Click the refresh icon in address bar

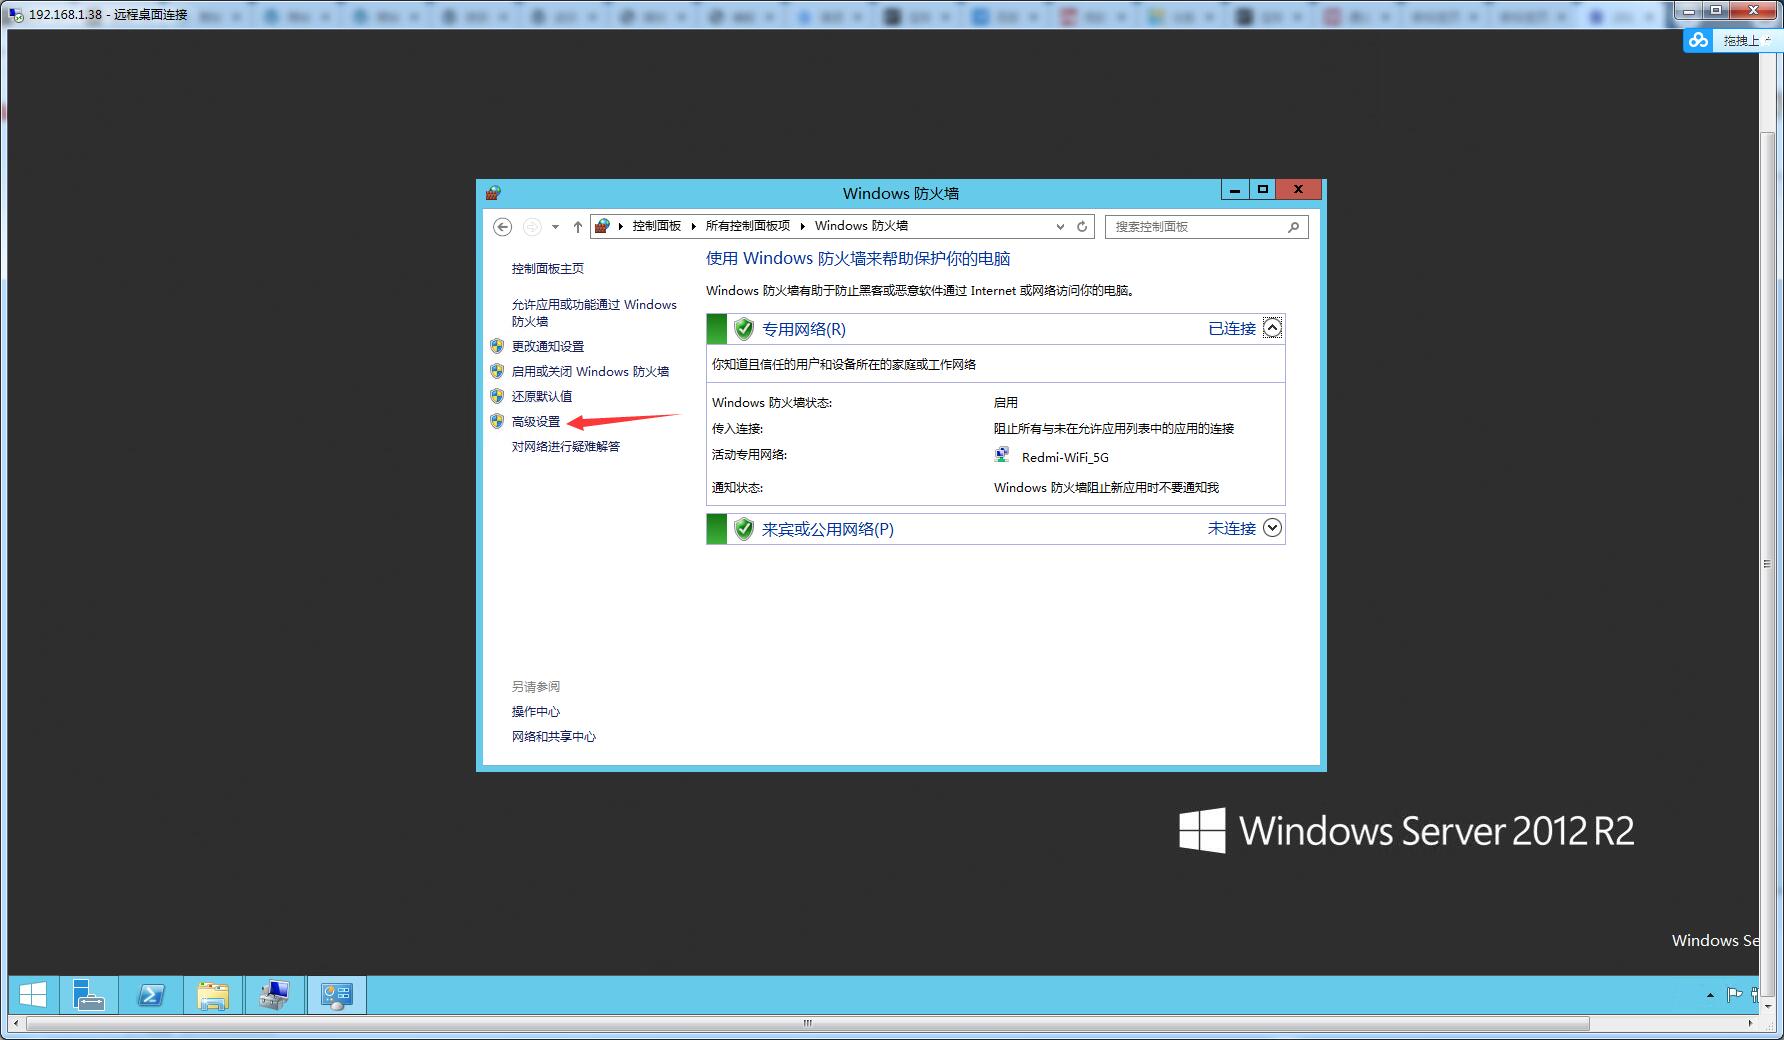[1081, 227]
